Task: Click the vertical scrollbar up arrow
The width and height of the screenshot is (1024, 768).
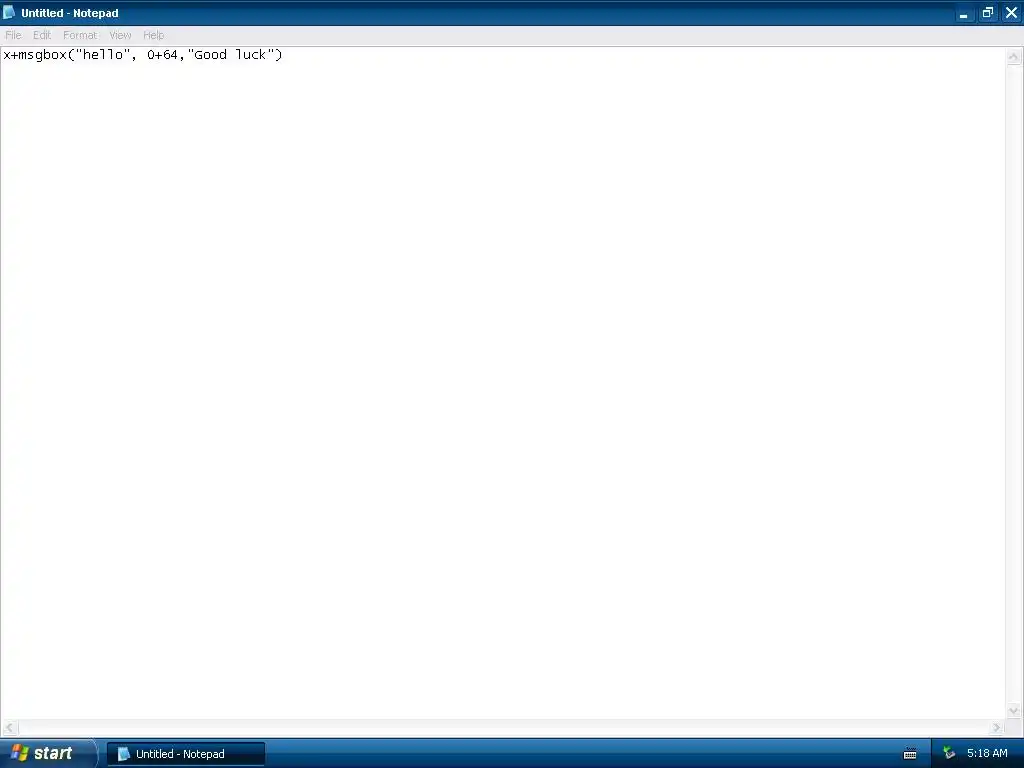Action: point(1014,57)
